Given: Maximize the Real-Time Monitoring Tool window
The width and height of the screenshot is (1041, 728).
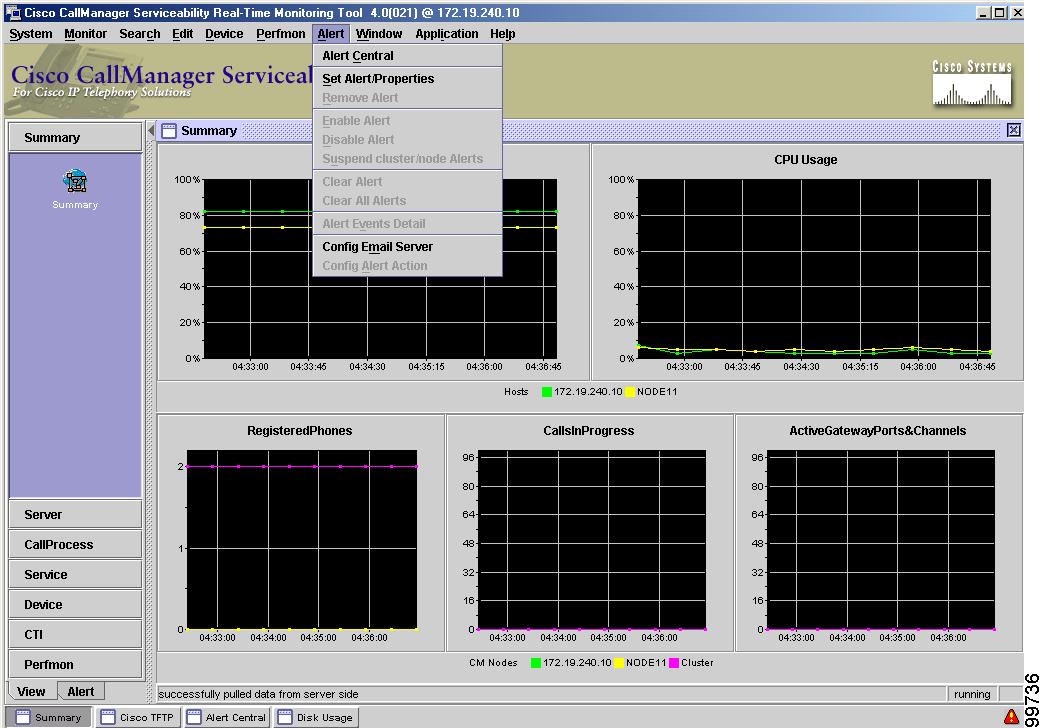Looking at the screenshot, I should (x=999, y=12).
